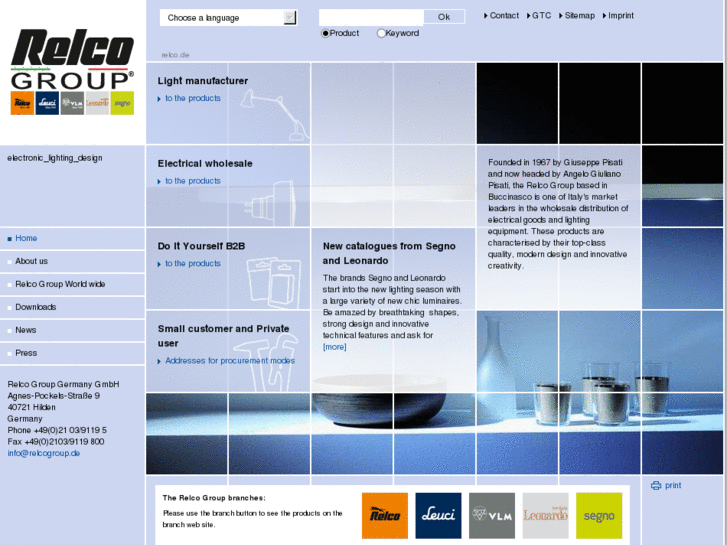Open the Downloads menu item

coord(36,307)
